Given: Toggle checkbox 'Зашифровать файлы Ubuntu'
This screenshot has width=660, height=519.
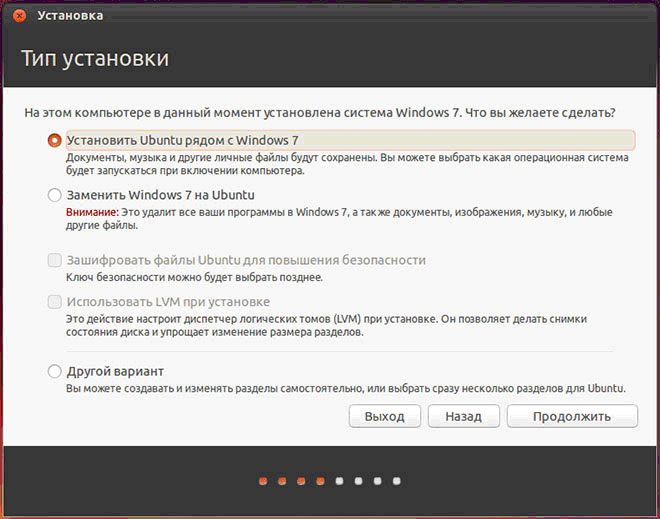Looking at the screenshot, I should pyautogui.click(x=55, y=260).
